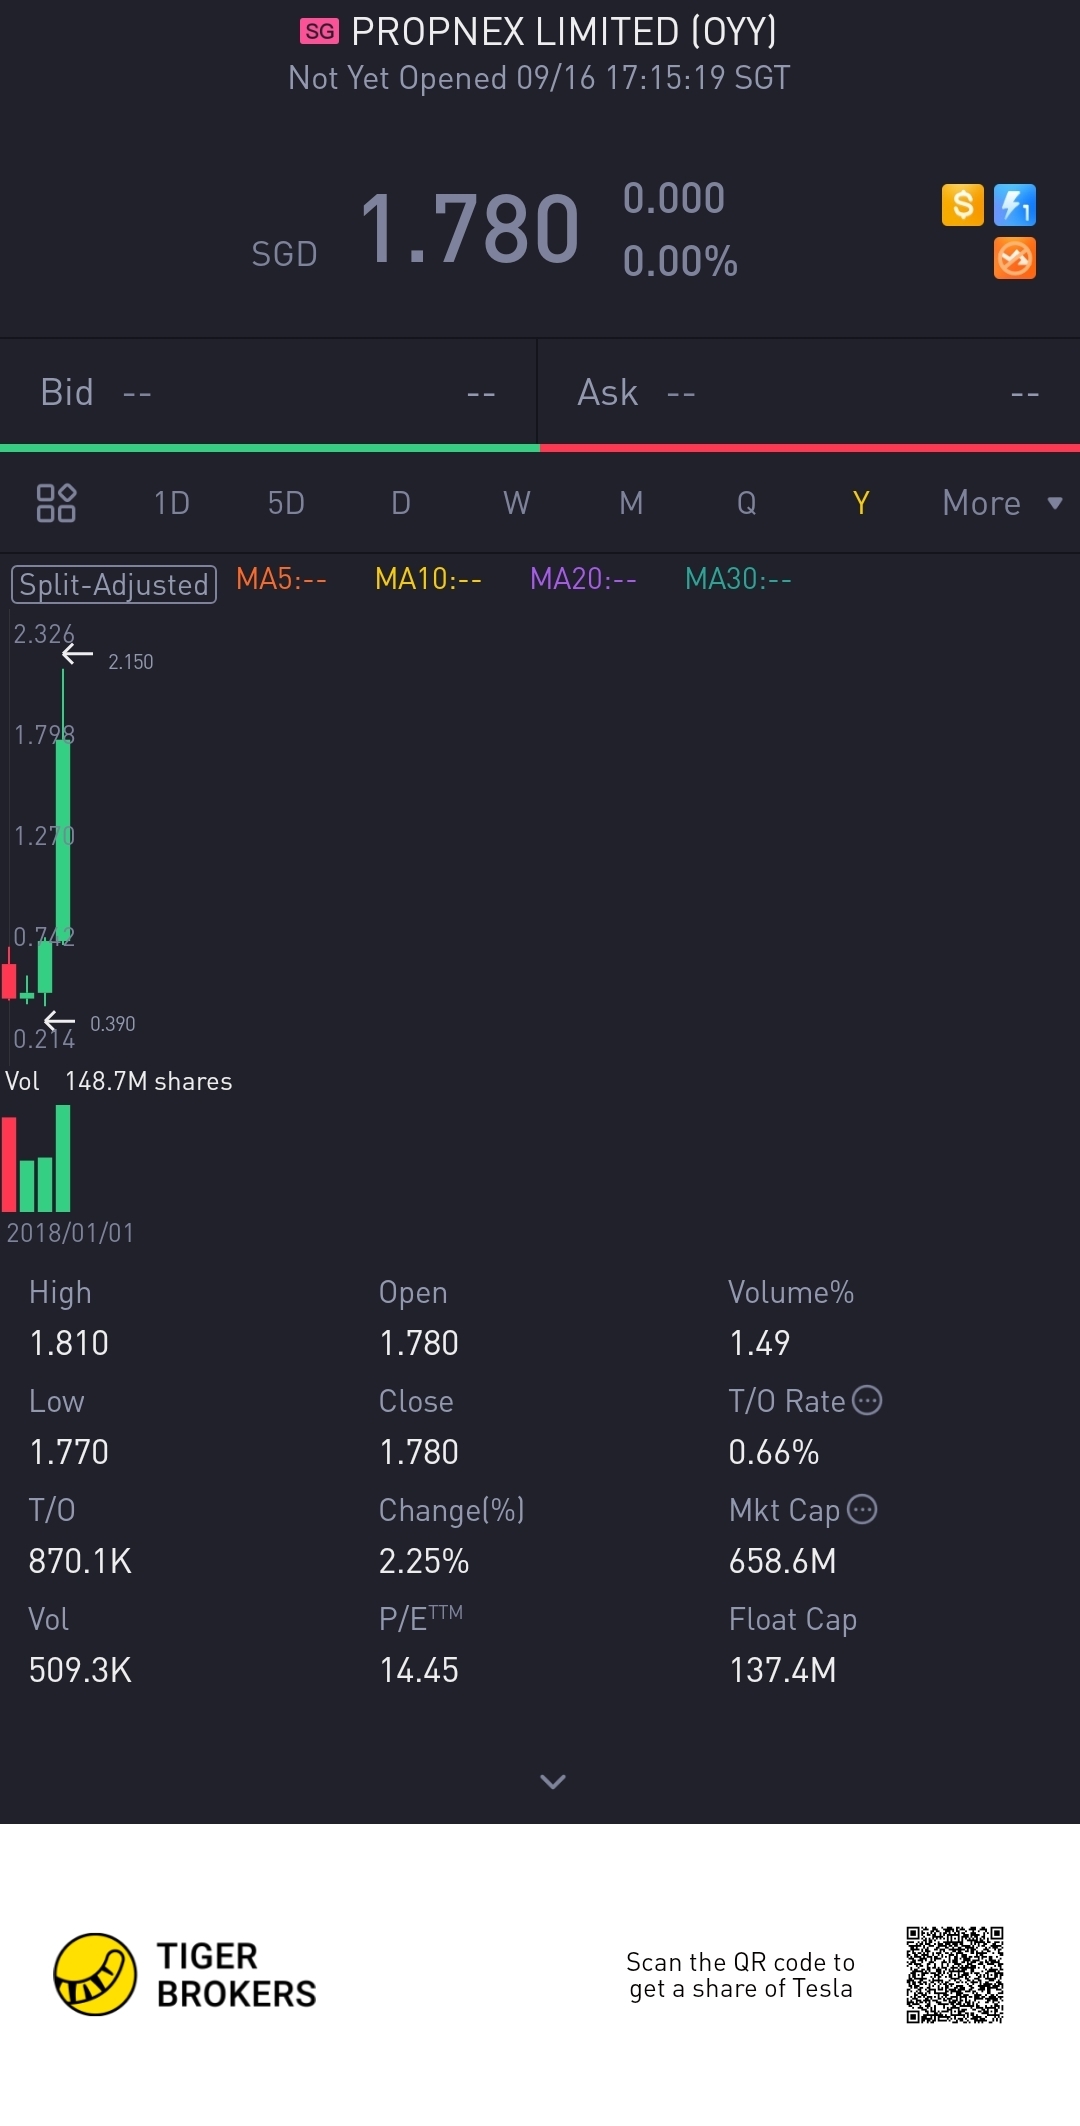Screen dimensions: 1080x2126
Task: Tap the tallest green candlestick
Action: click(63, 840)
